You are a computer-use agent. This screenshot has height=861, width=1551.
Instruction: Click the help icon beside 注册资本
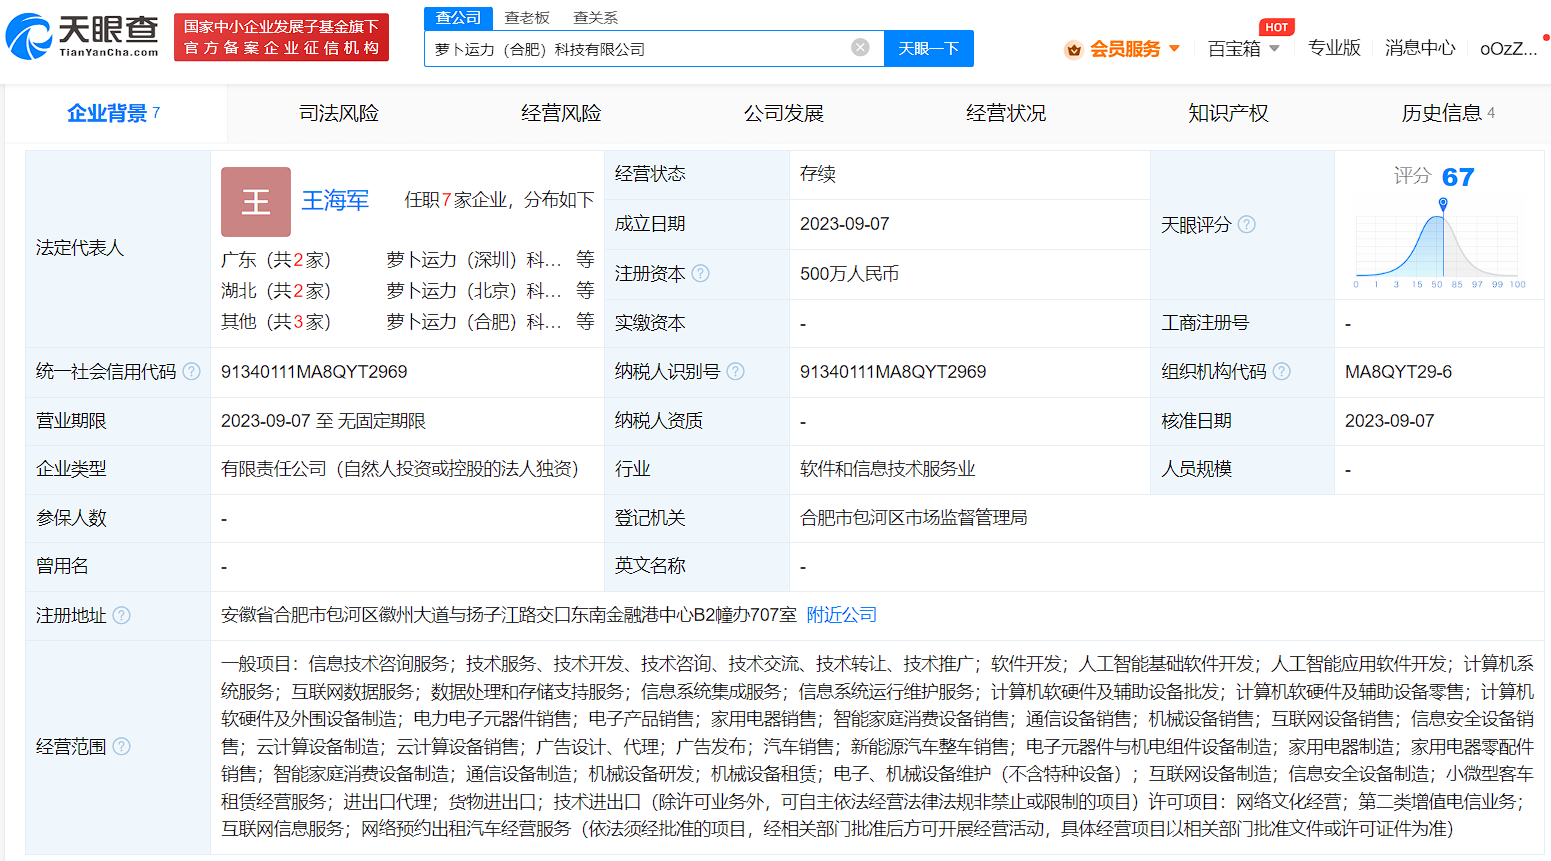pyautogui.click(x=700, y=273)
